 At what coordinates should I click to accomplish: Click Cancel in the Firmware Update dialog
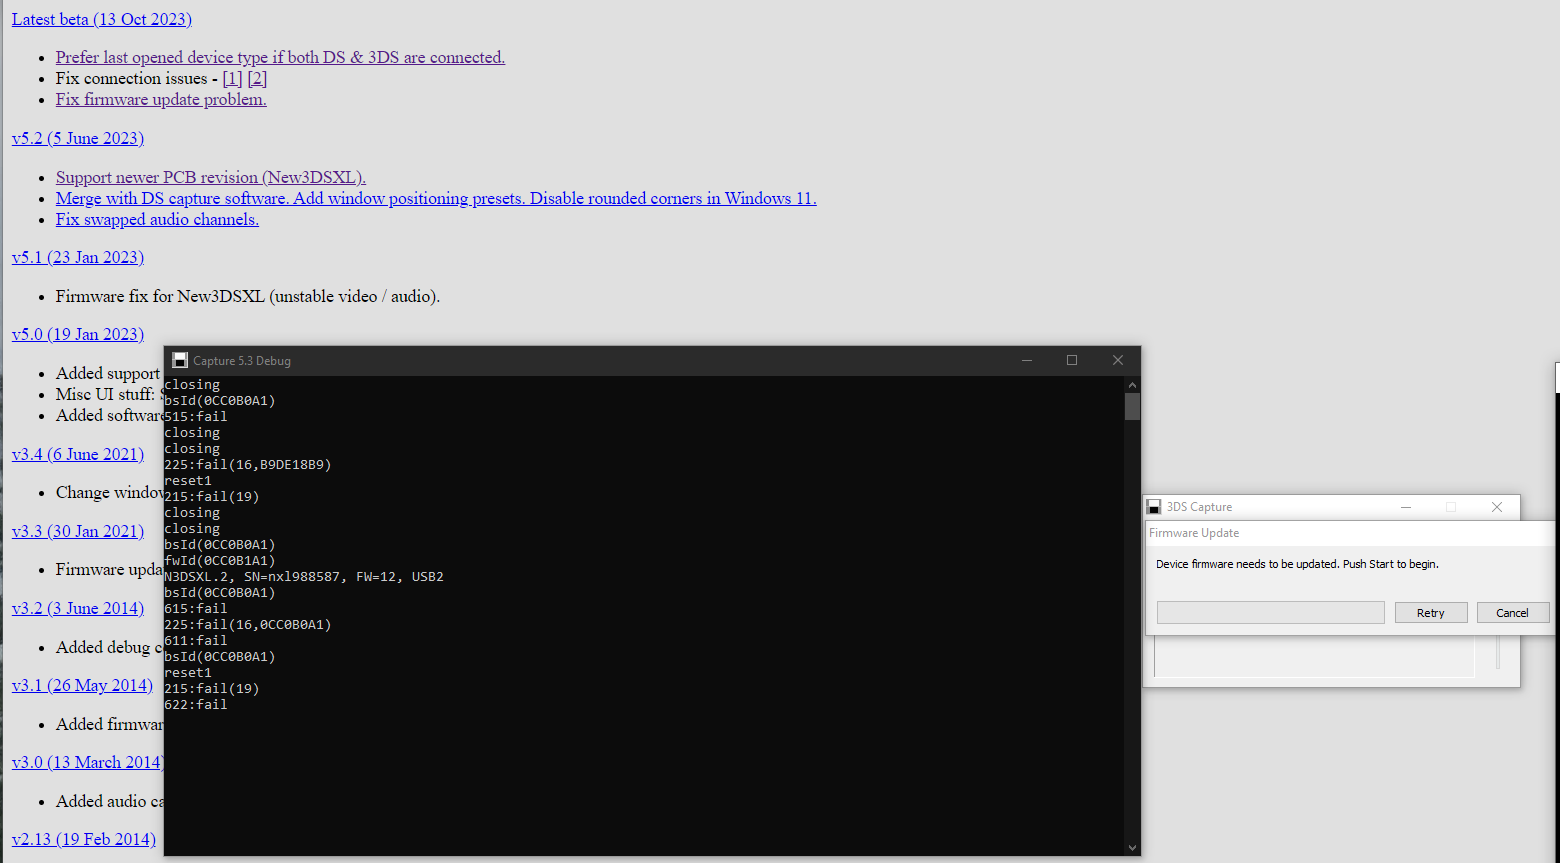point(1512,613)
